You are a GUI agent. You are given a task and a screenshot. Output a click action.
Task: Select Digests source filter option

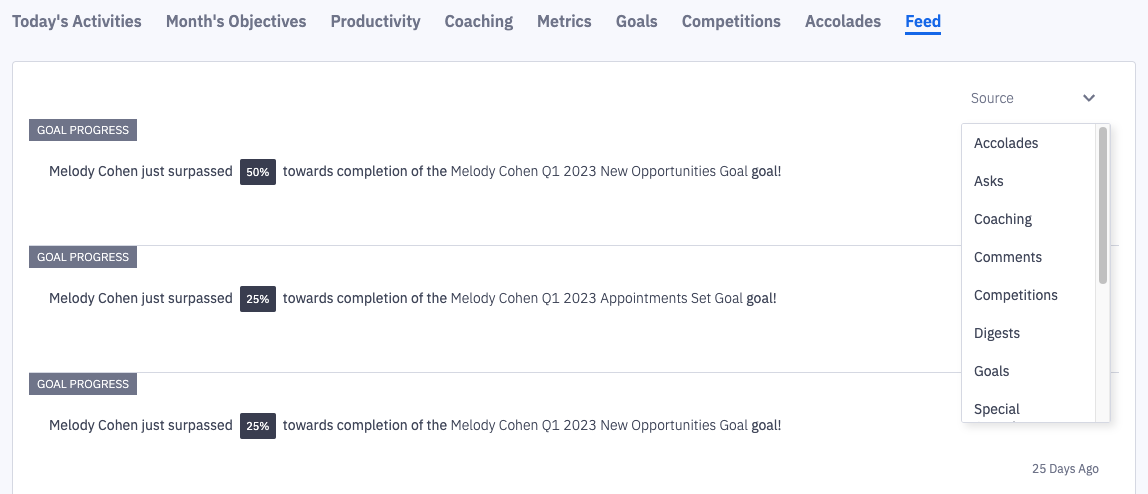[997, 333]
